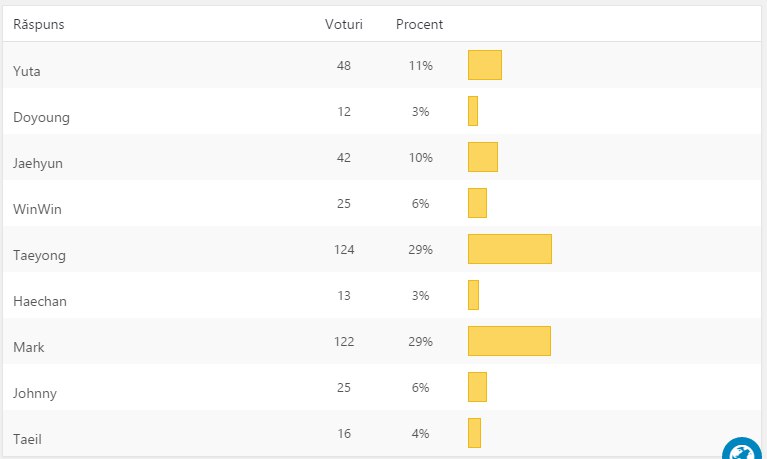The height and width of the screenshot is (459, 767).
Task: Click Yuta's 11% percentage value
Action: click(420, 65)
